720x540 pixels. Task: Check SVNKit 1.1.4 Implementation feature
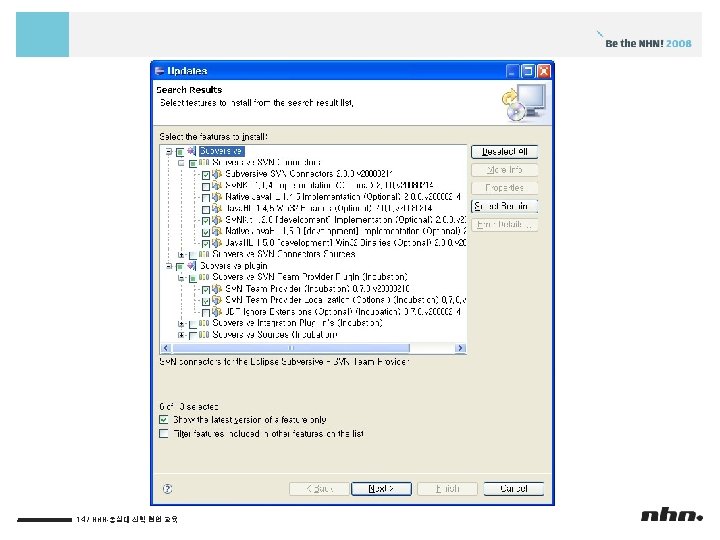pyautogui.click(x=206, y=186)
